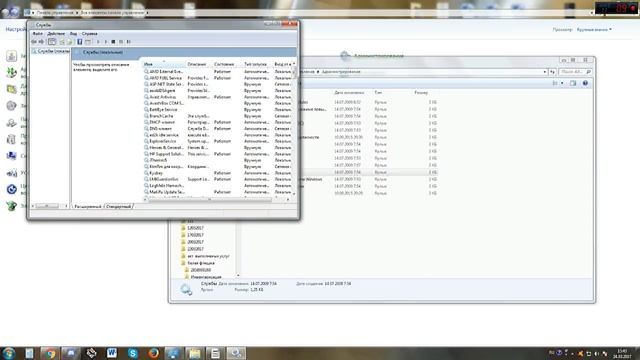Toggle the Explorer preview pane icon

pyautogui.click(x=573, y=83)
